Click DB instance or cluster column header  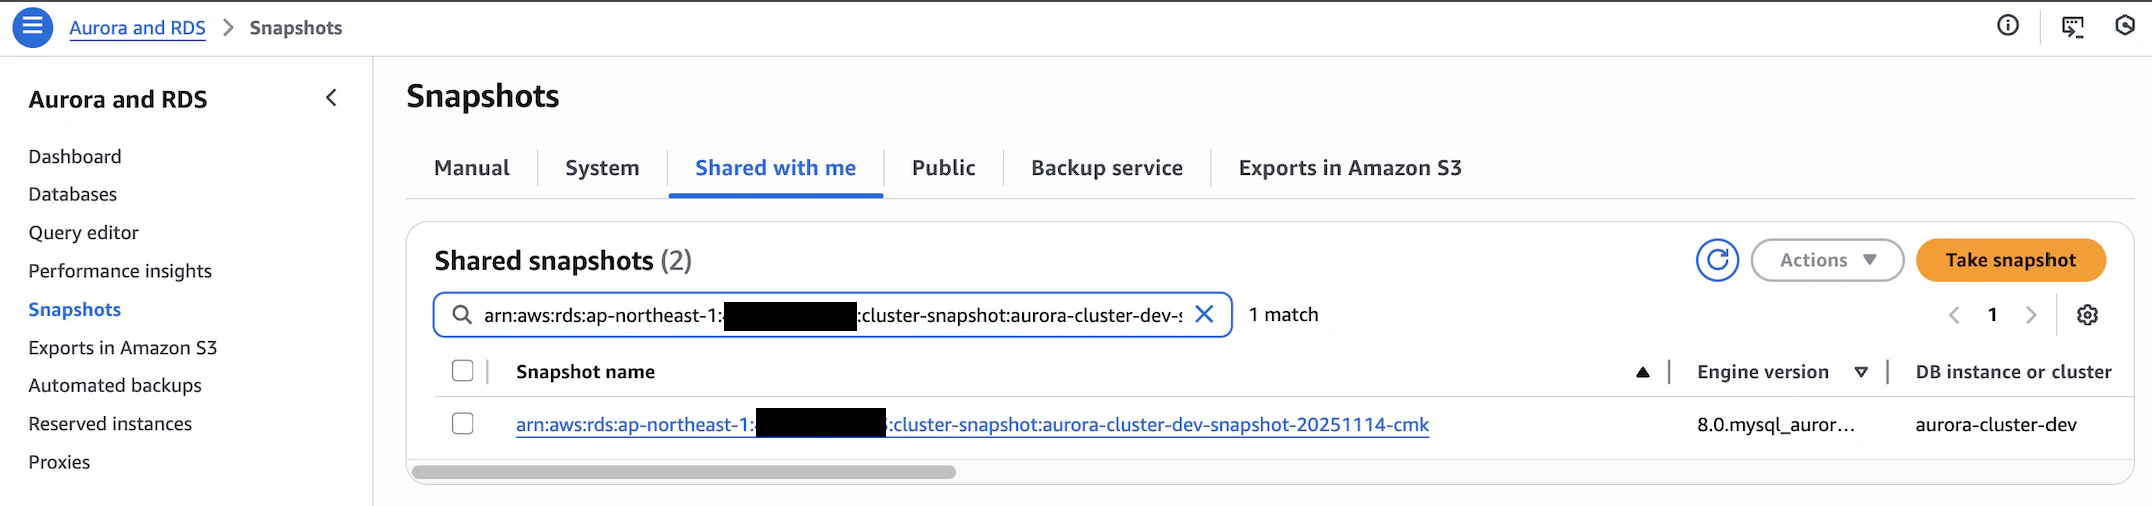pyautogui.click(x=2014, y=372)
